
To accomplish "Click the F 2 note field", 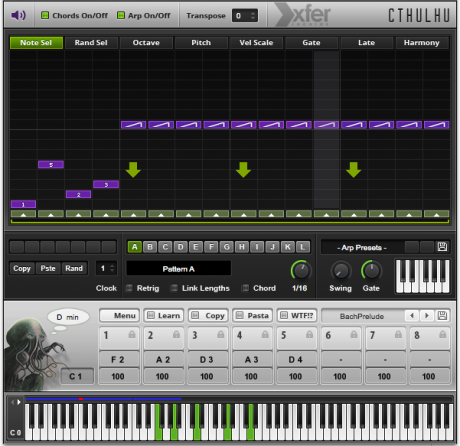I will click(119, 359).
